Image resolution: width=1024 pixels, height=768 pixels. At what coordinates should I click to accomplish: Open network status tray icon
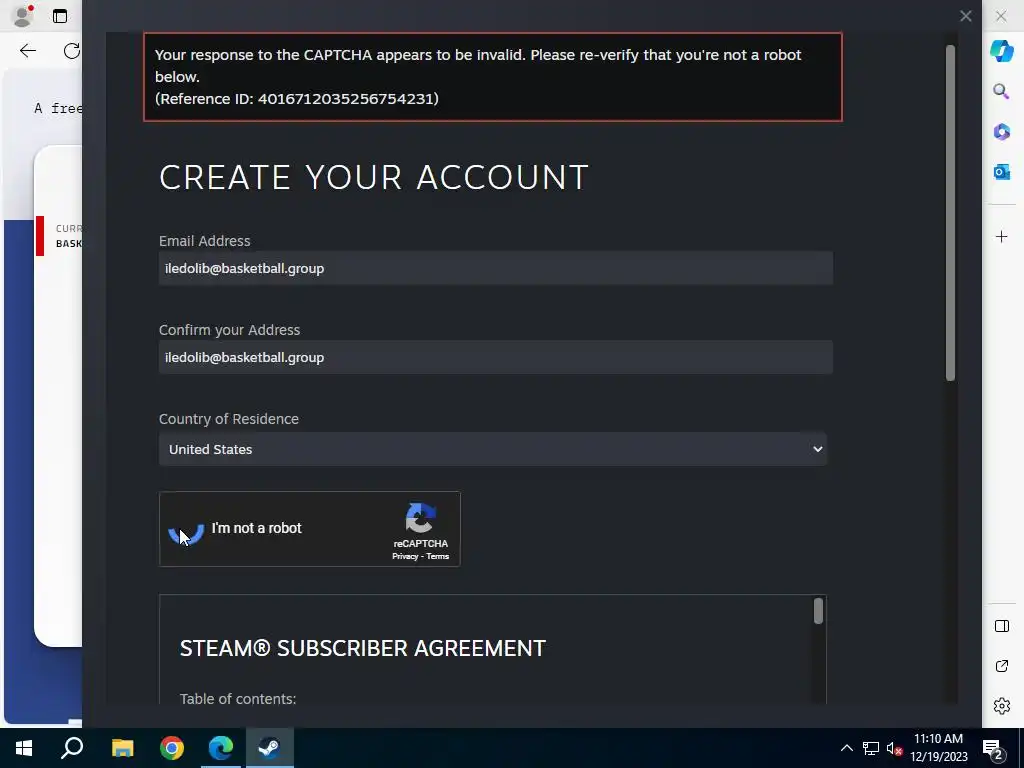click(871, 748)
